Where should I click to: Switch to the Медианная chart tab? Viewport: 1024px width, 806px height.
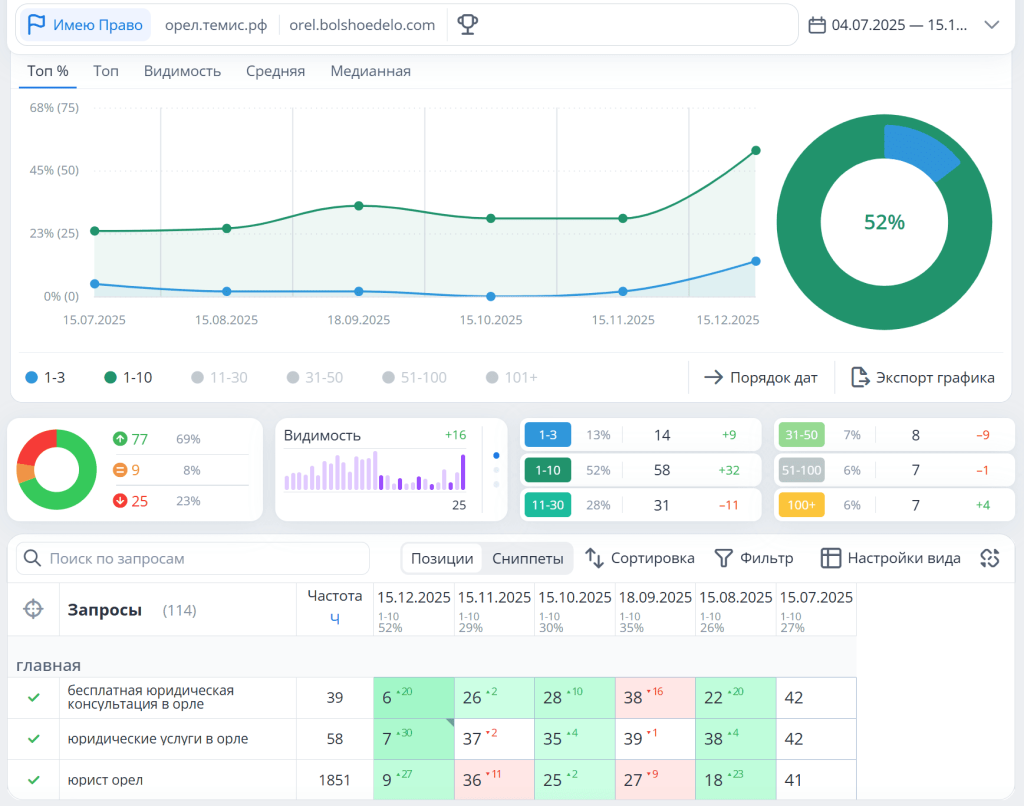[x=370, y=71]
